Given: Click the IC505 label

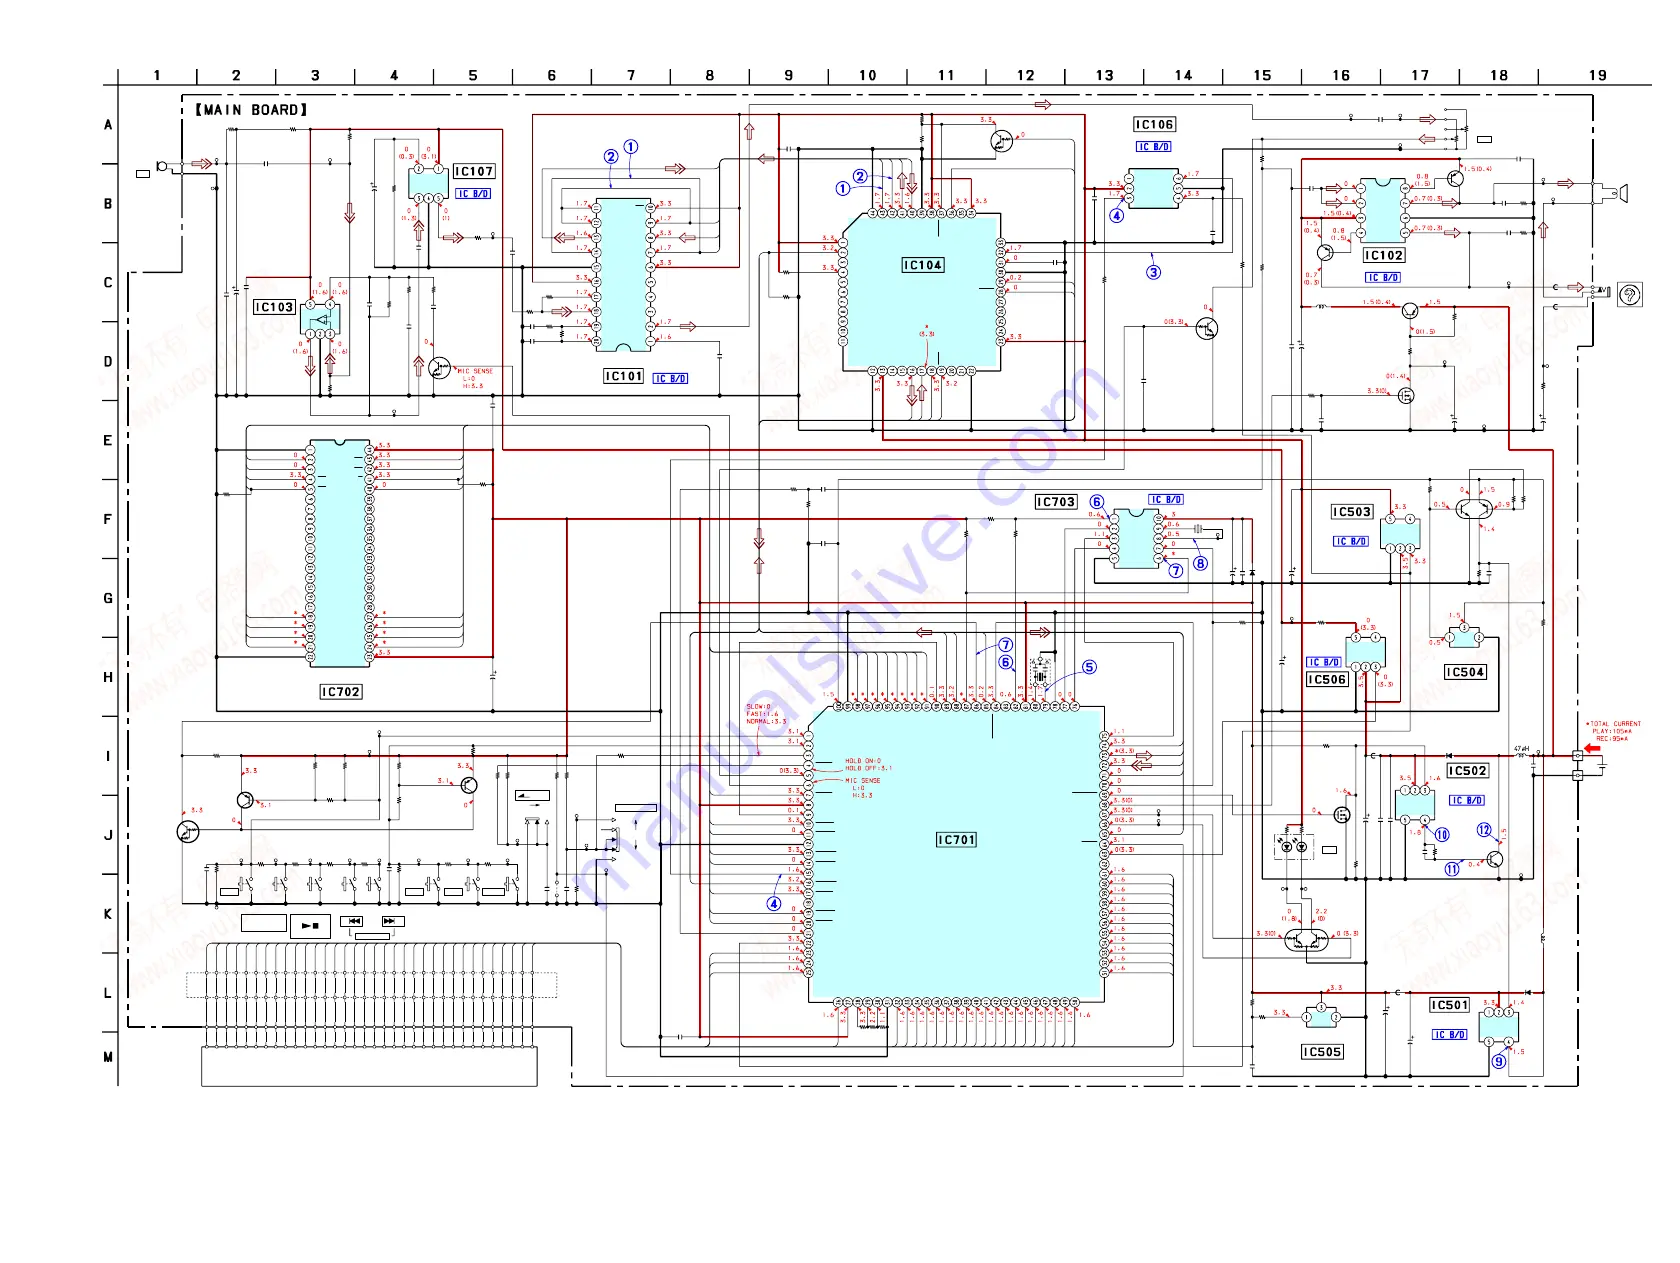Looking at the screenshot, I should [x=1322, y=1052].
